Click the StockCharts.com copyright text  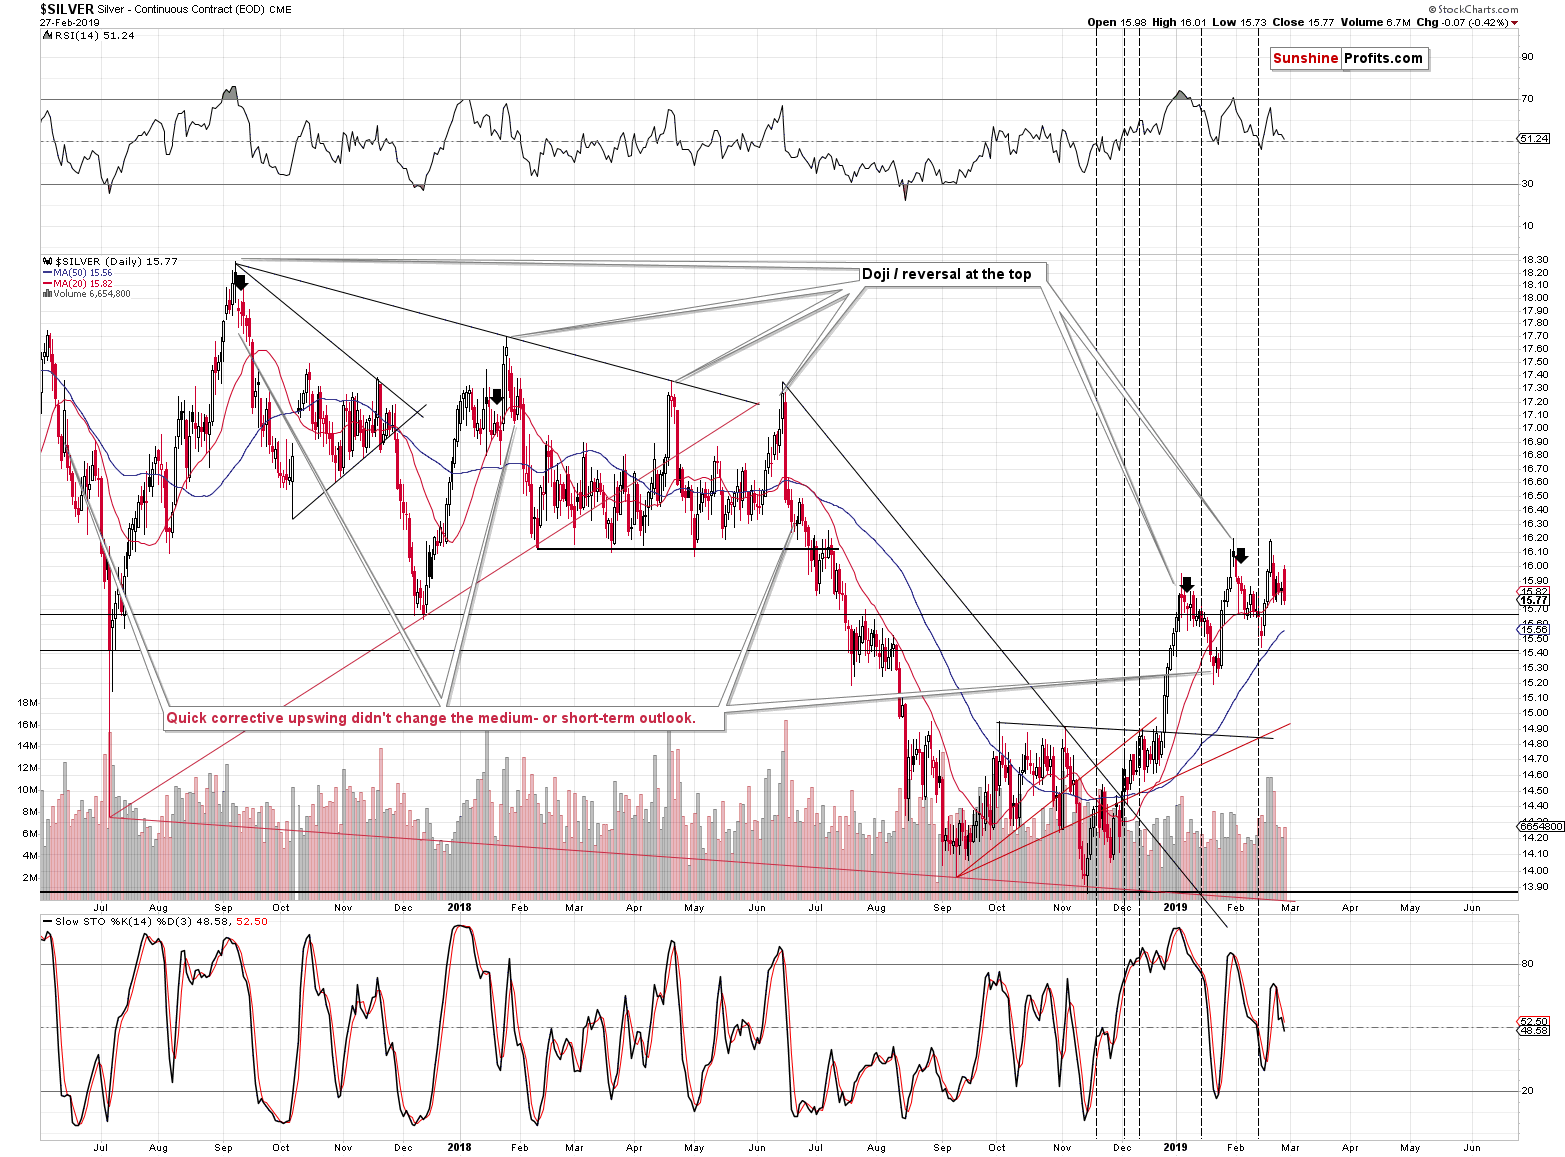(x=1473, y=9)
